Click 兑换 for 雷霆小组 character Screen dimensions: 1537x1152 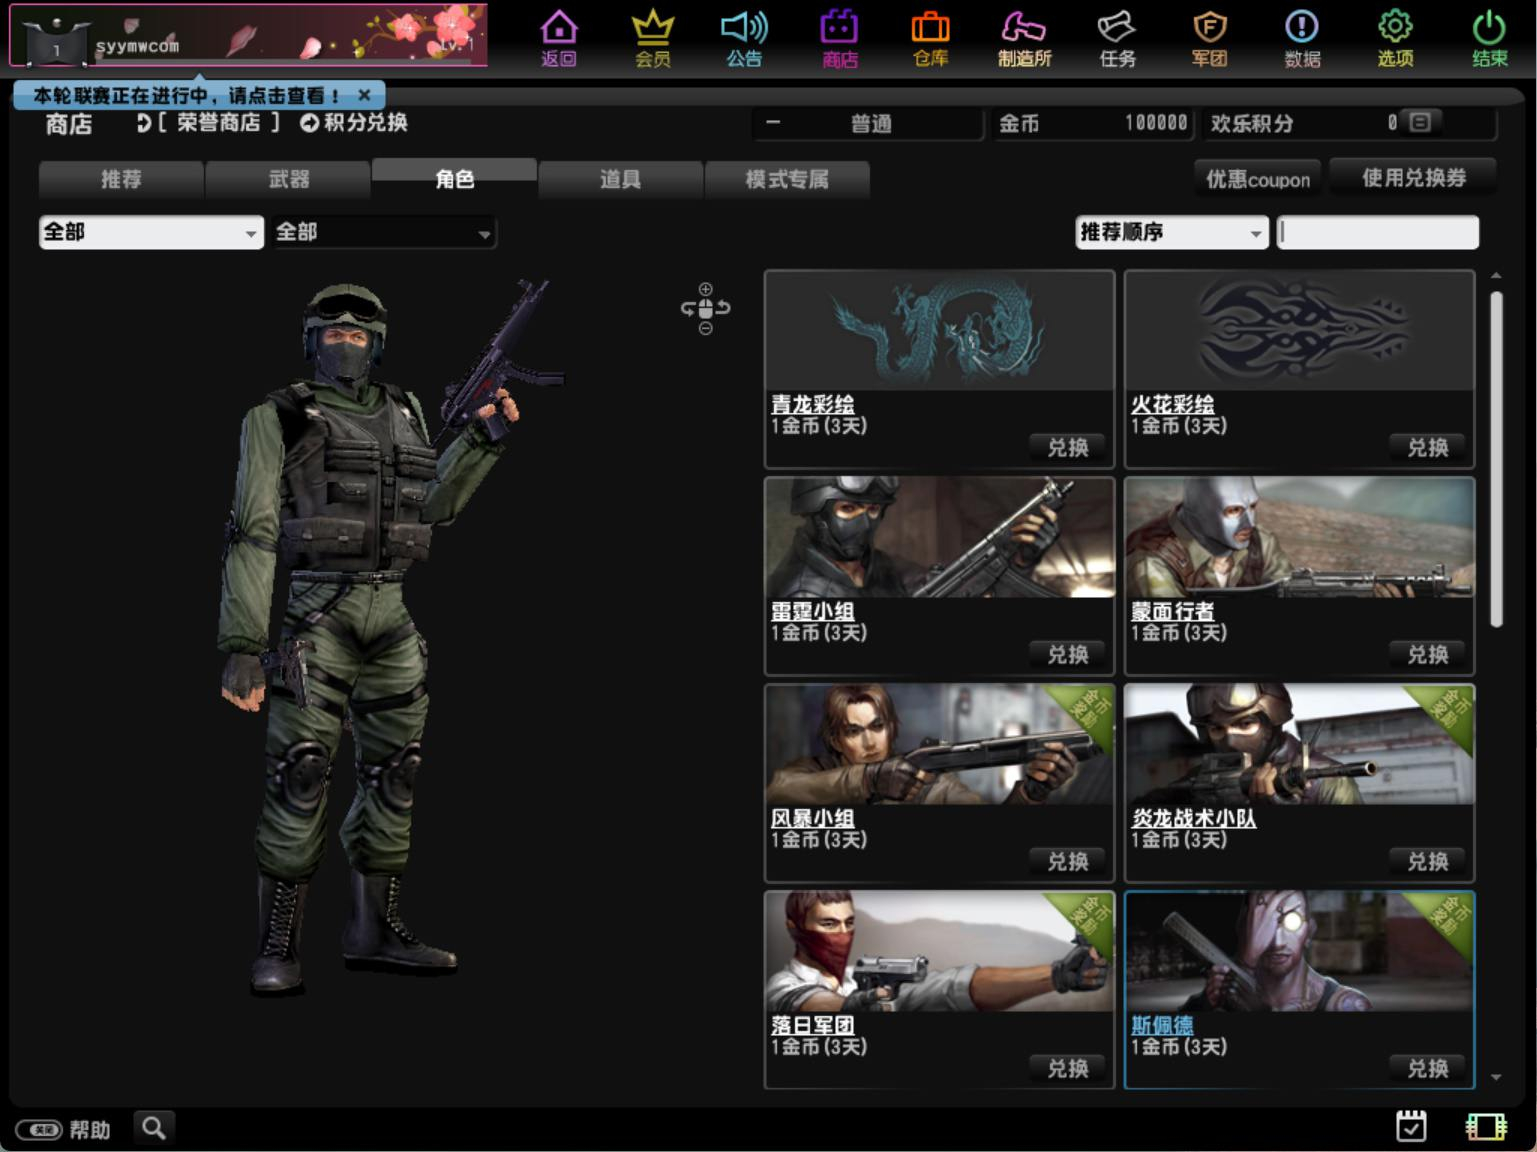1067,654
